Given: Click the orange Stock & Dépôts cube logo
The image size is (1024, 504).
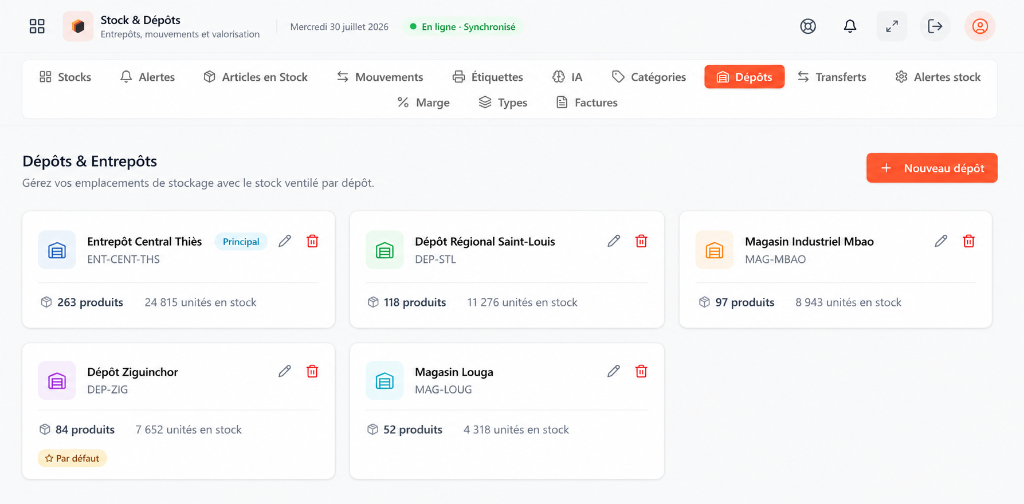Looking at the screenshot, I should (x=78, y=27).
